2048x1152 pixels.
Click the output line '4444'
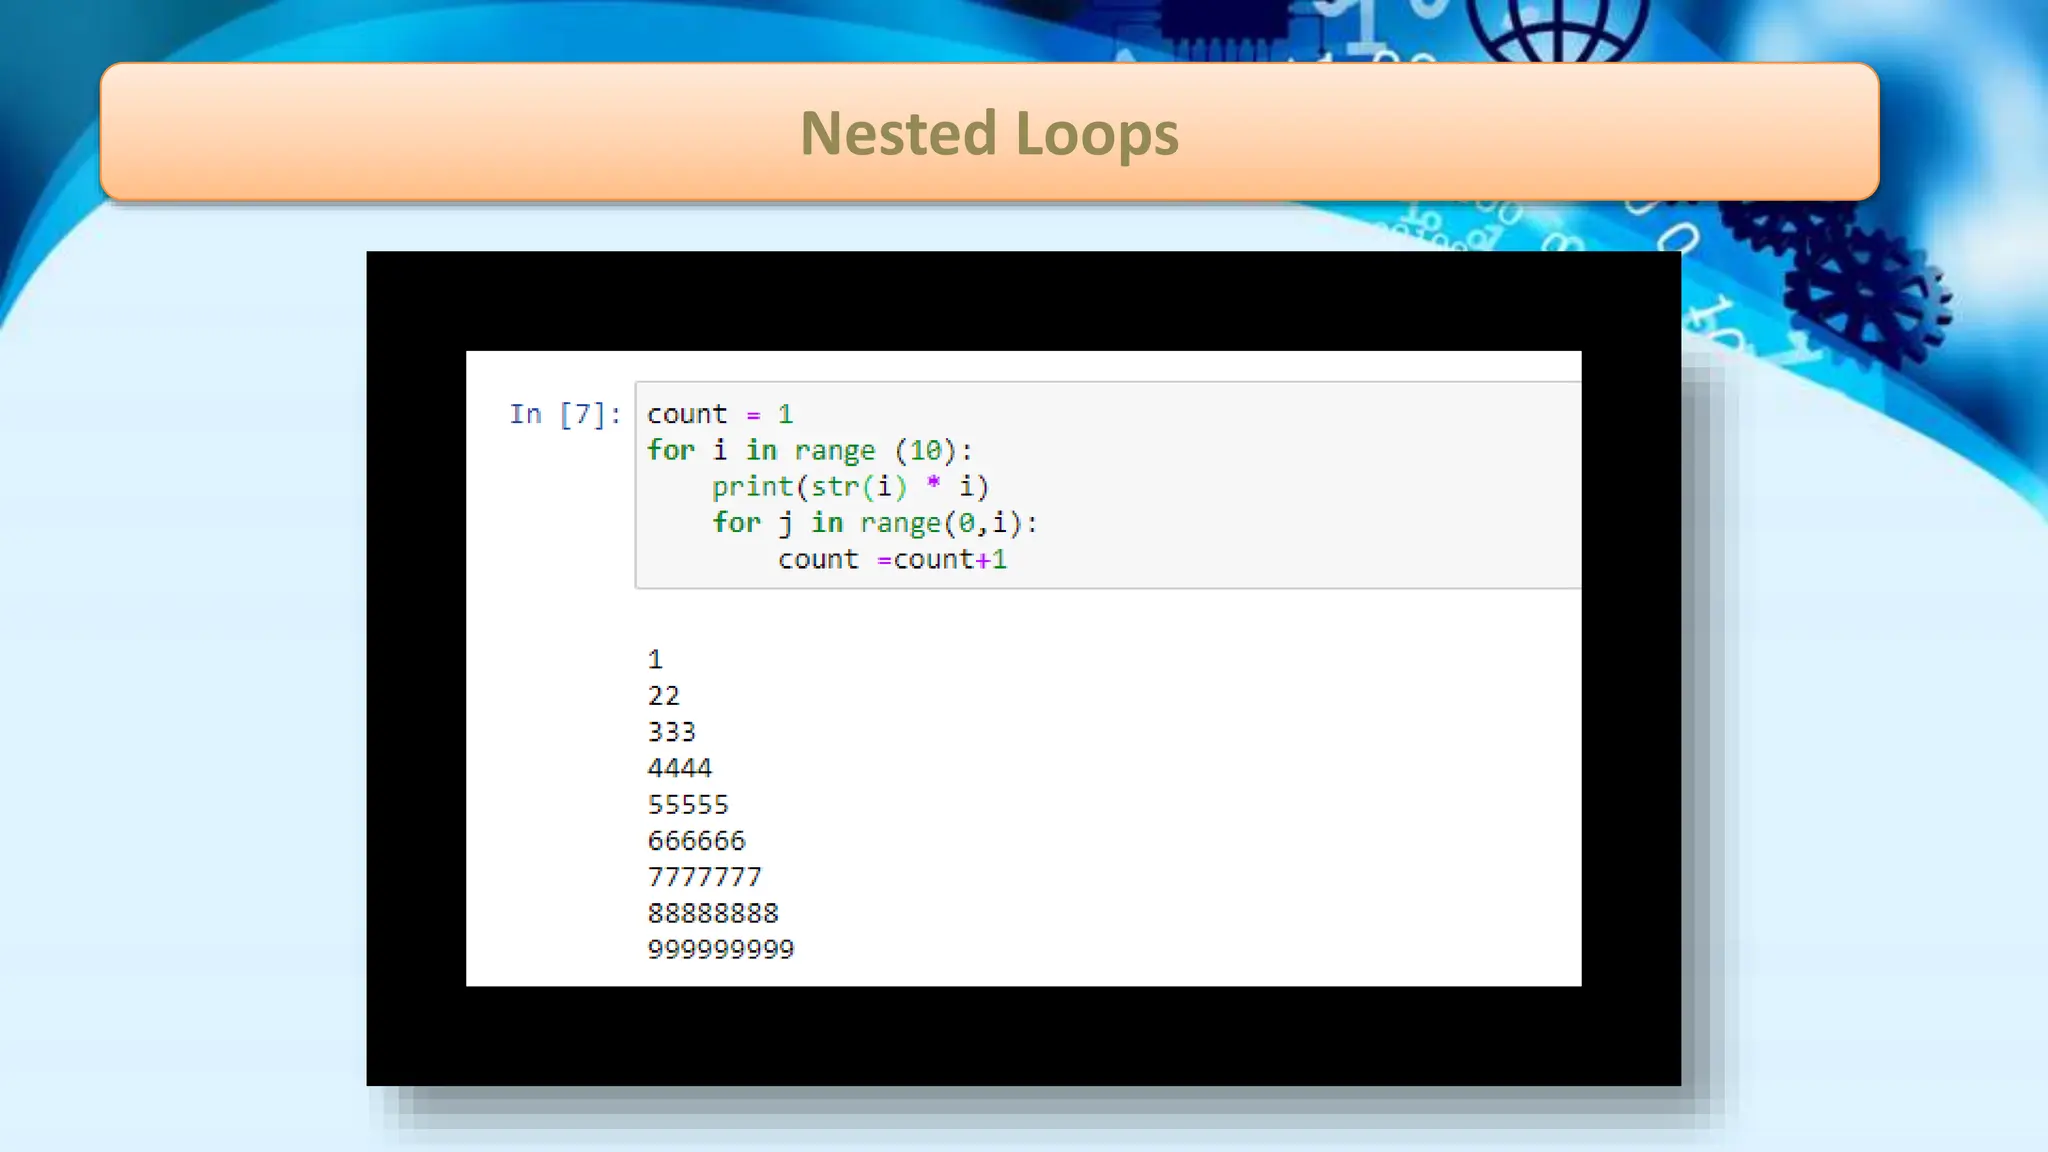coord(680,768)
